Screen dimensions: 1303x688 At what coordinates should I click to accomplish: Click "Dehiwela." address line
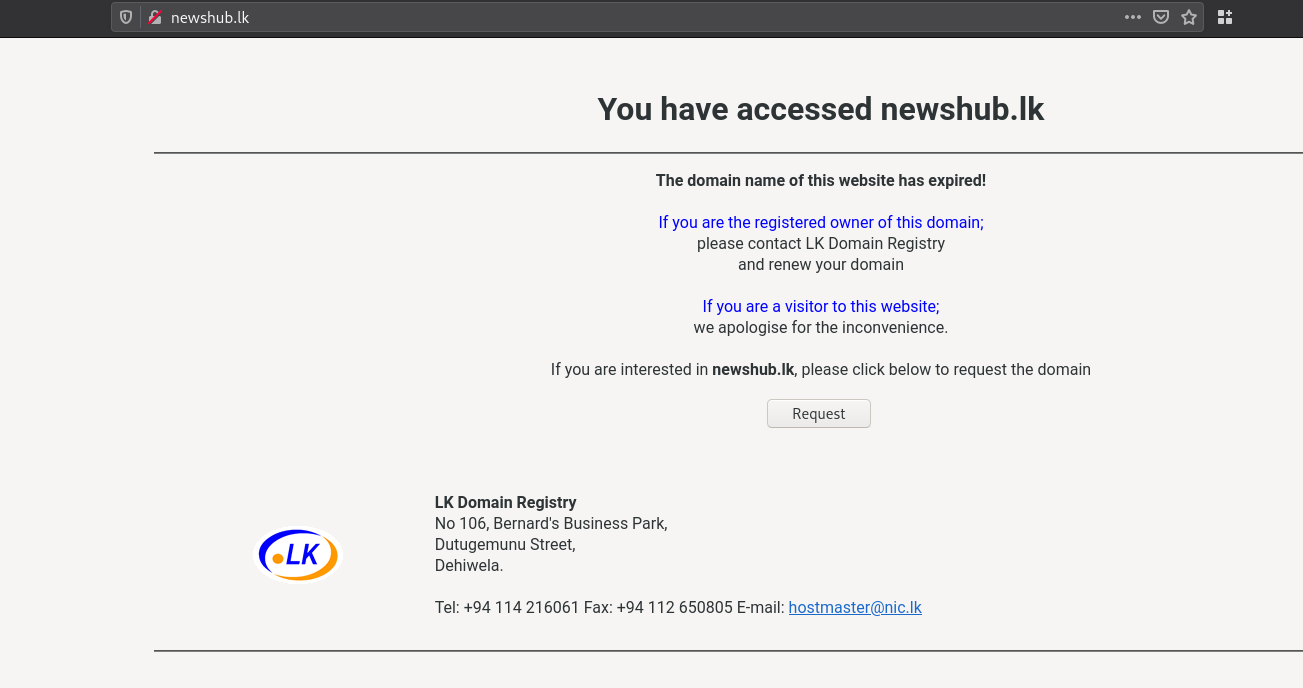(469, 565)
